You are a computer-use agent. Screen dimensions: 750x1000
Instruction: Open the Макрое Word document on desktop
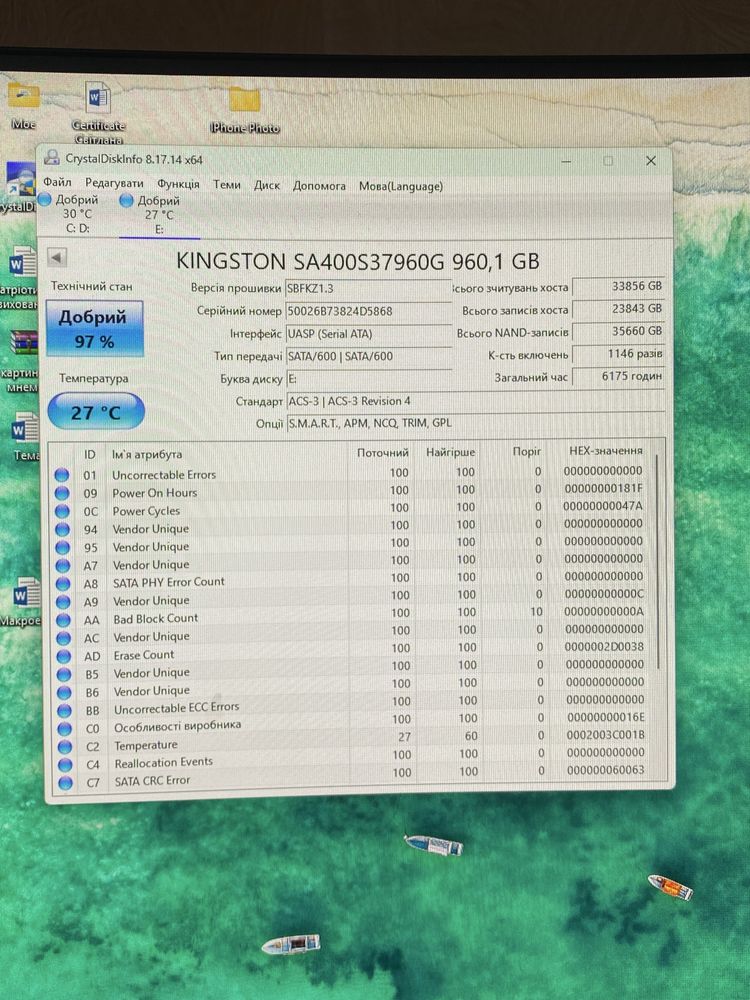point(22,602)
